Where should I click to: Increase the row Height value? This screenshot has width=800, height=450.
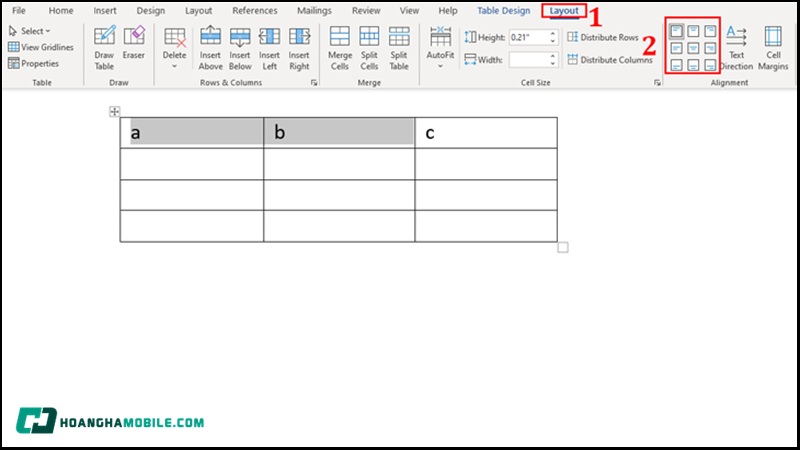(x=553, y=34)
